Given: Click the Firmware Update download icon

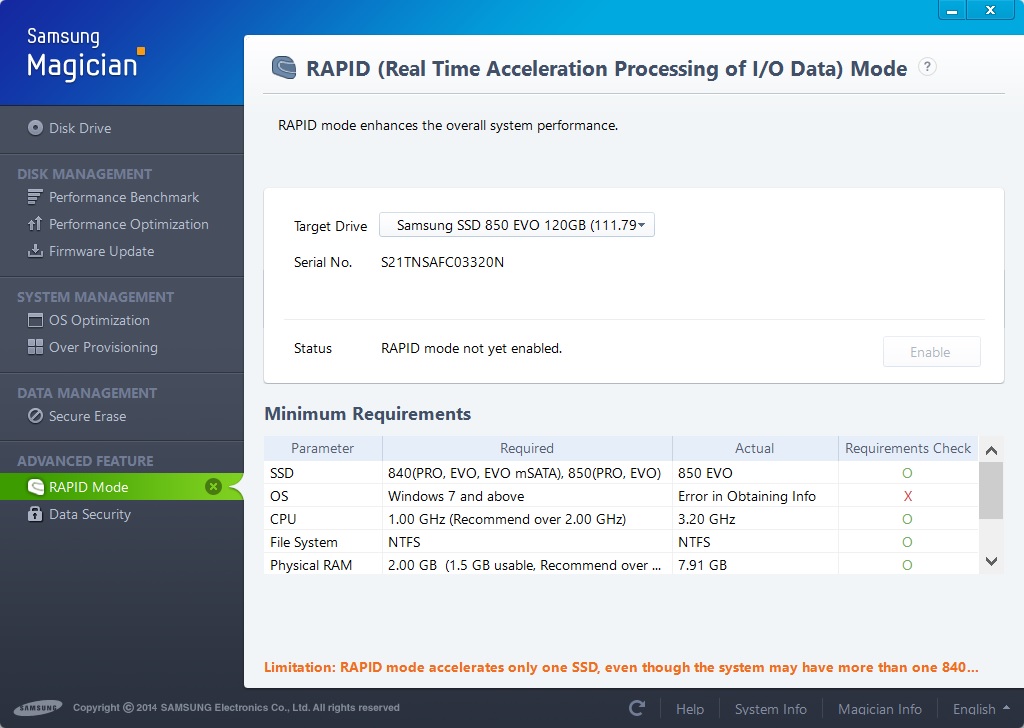Looking at the screenshot, I should (35, 251).
